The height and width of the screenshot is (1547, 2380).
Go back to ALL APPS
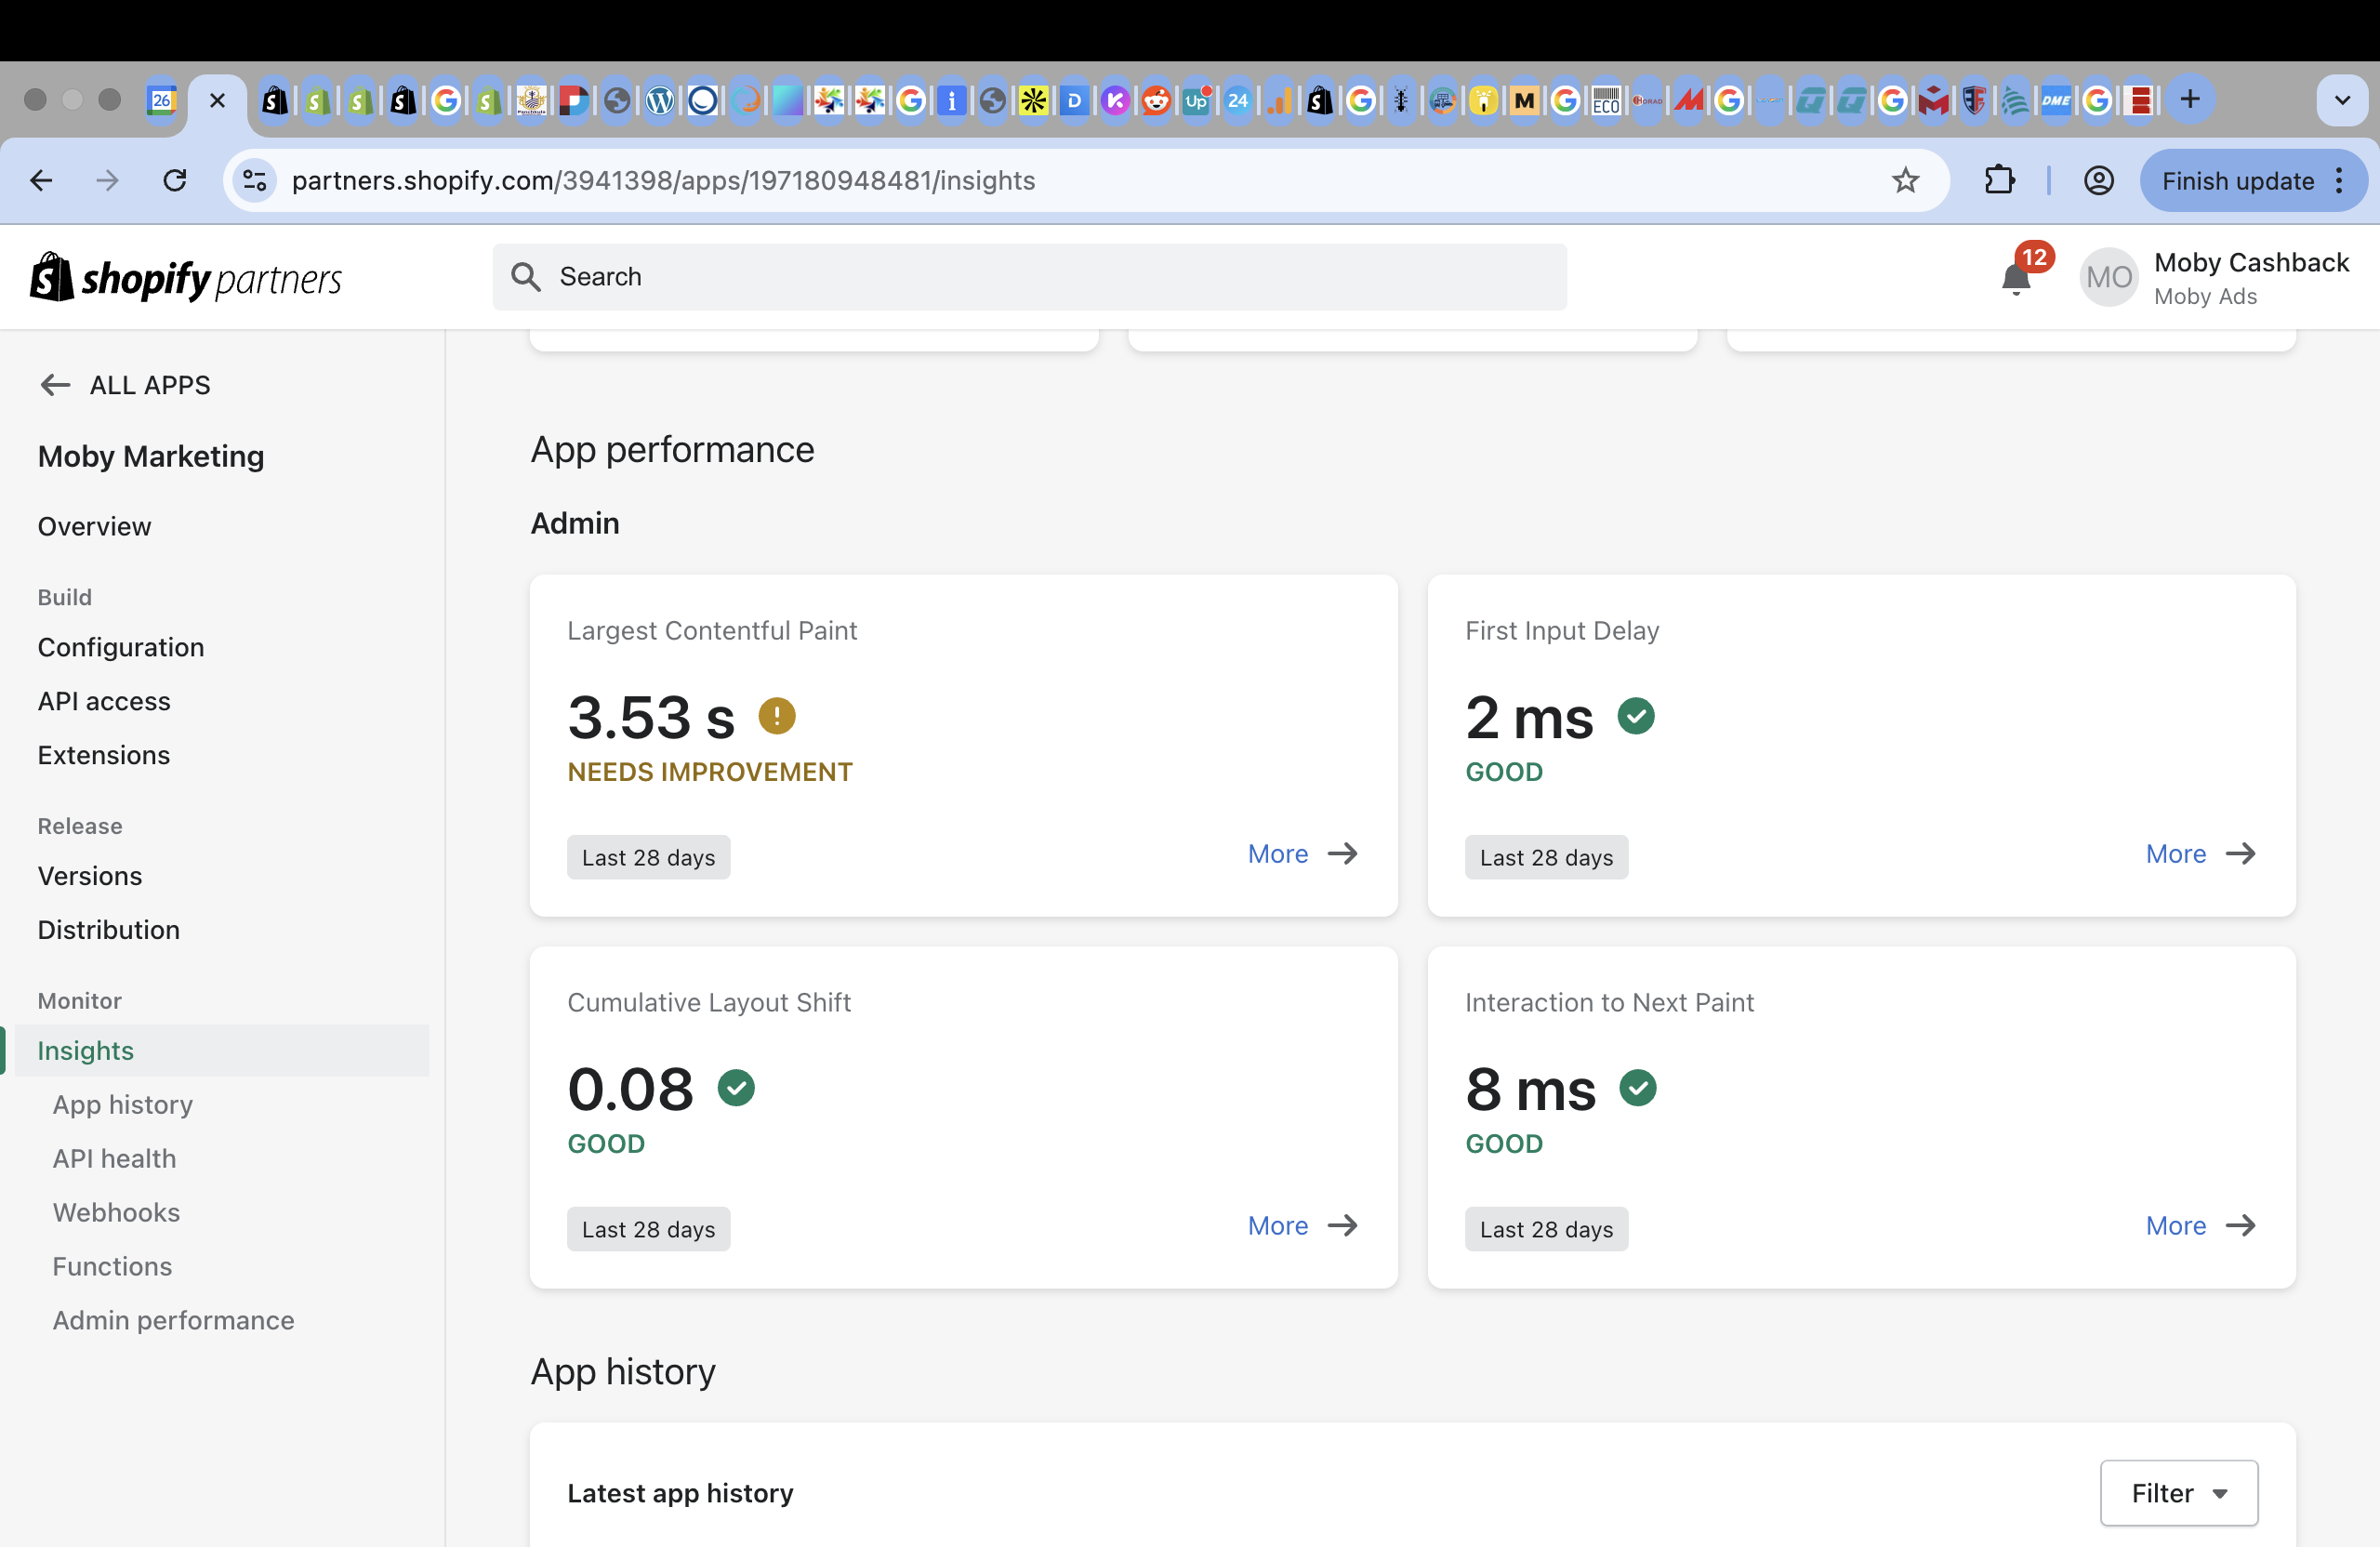[125, 385]
